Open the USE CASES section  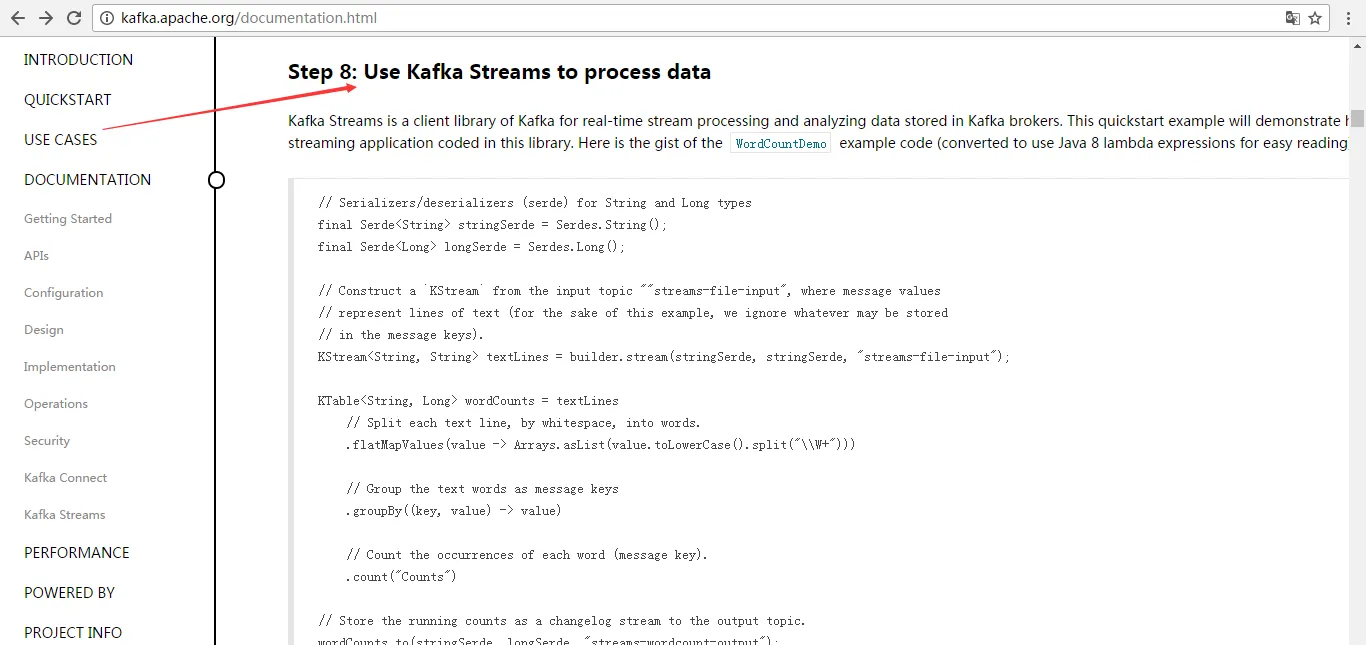(x=61, y=140)
